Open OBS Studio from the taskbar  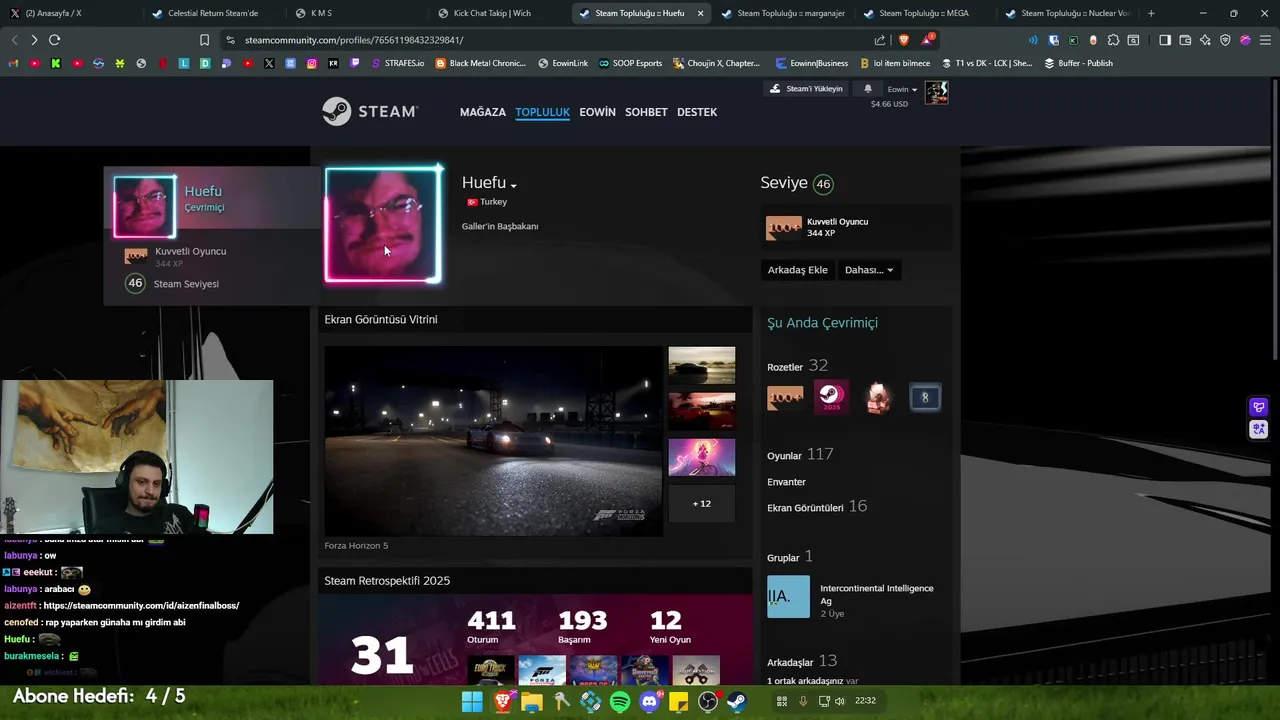(708, 702)
